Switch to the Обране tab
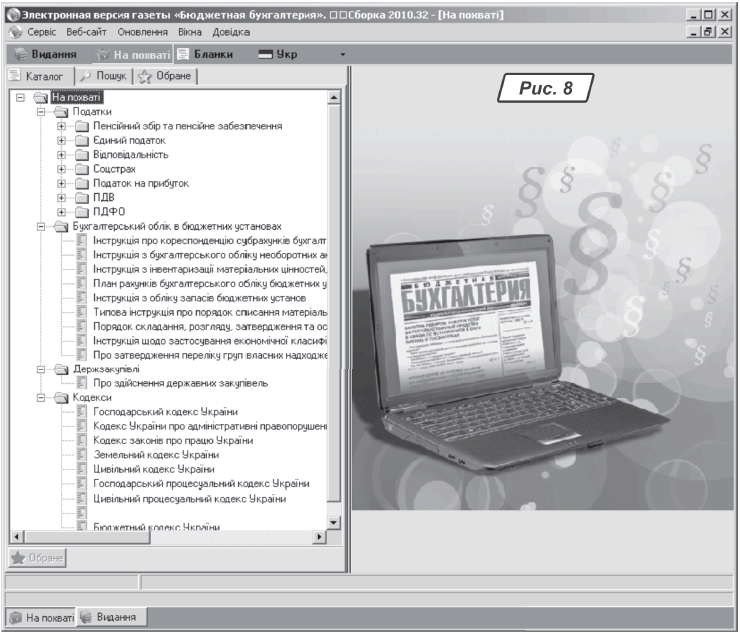740x633 pixels. tap(170, 76)
